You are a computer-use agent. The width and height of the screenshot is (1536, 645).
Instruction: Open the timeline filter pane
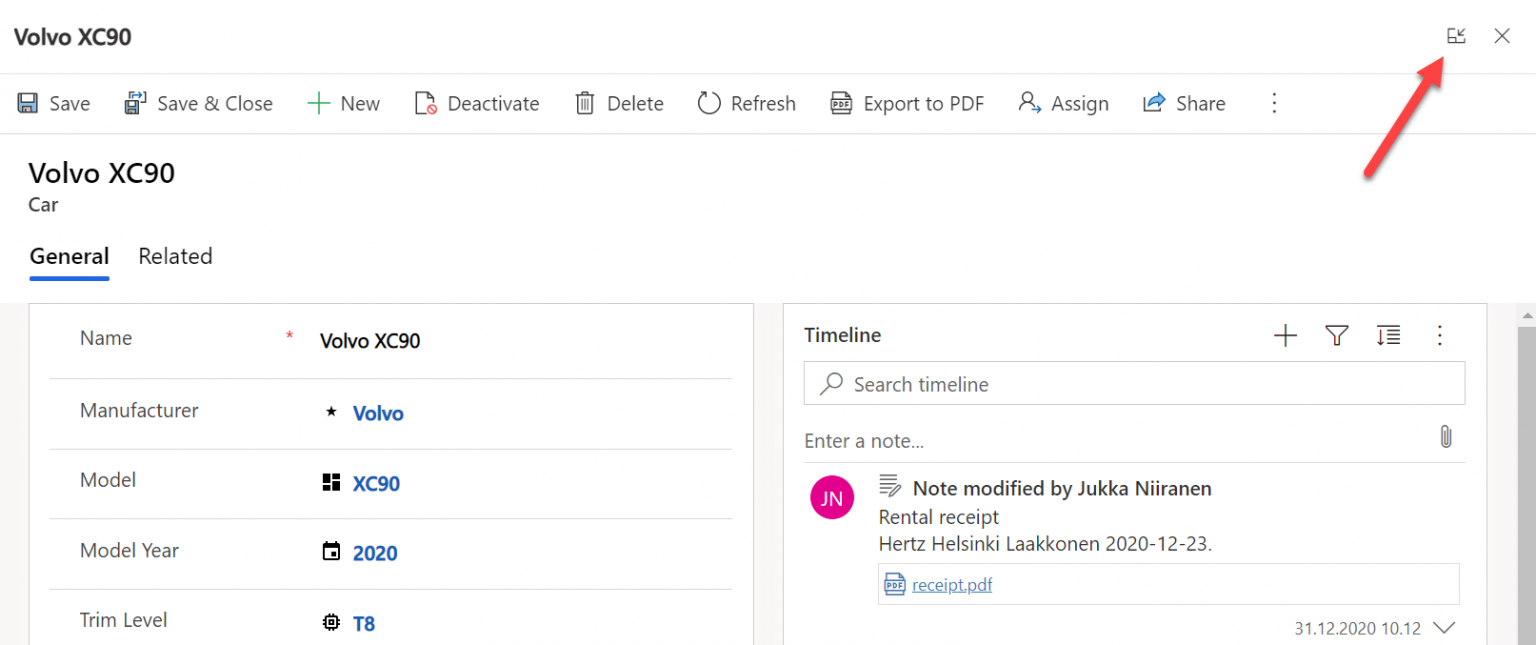[x=1337, y=336]
